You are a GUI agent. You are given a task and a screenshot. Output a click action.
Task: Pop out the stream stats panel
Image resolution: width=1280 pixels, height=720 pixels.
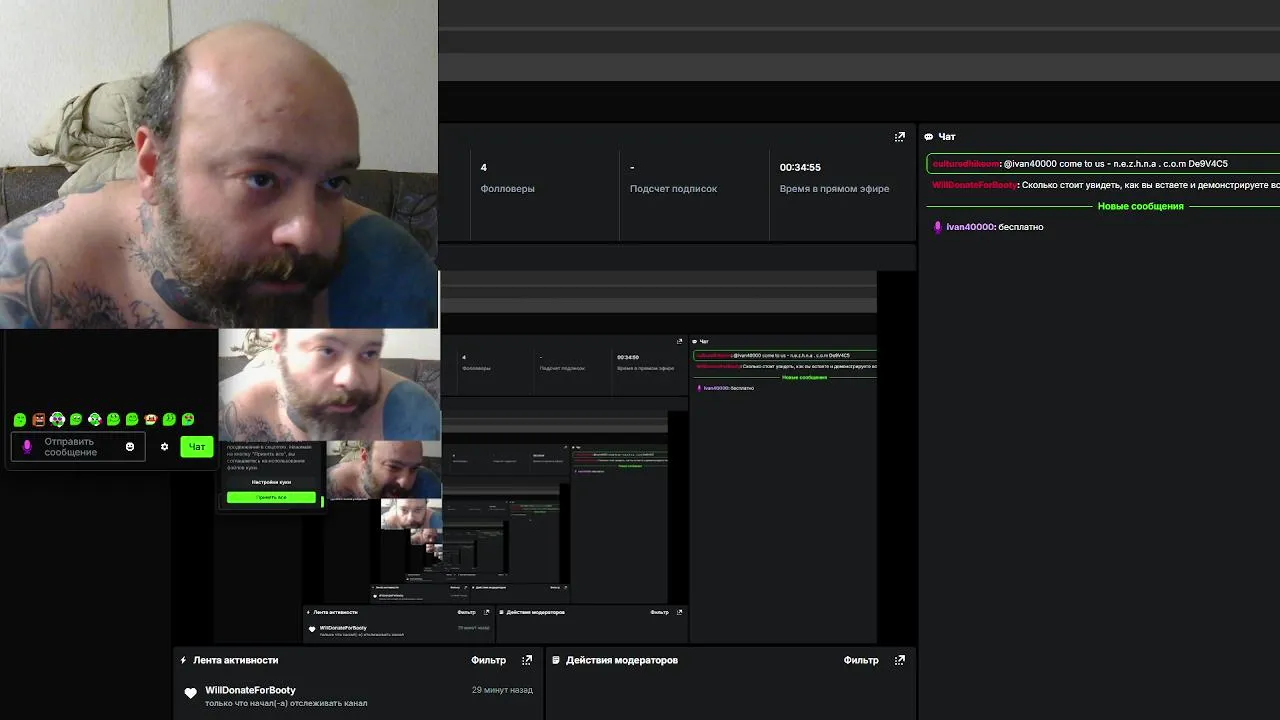click(x=899, y=137)
